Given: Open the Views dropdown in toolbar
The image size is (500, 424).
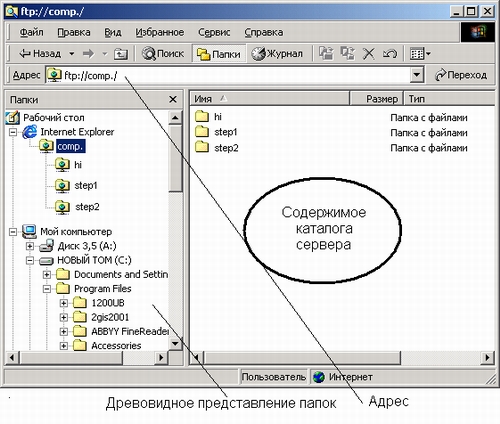Looking at the screenshot, I should [x=420, y=54].
